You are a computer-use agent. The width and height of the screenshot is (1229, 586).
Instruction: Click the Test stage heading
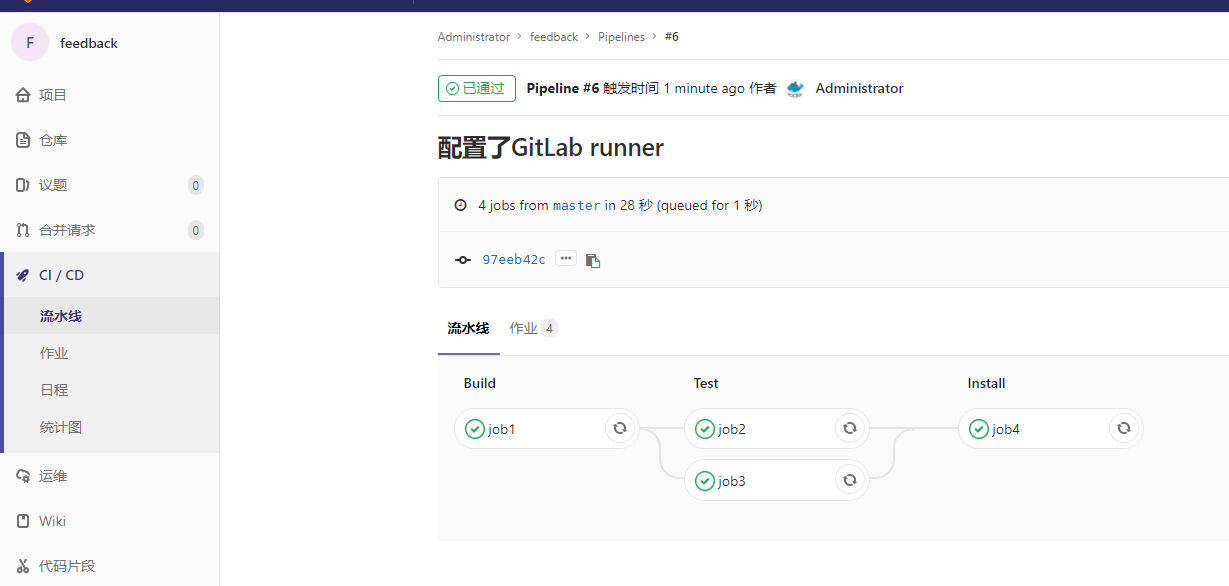click(706, 383)
